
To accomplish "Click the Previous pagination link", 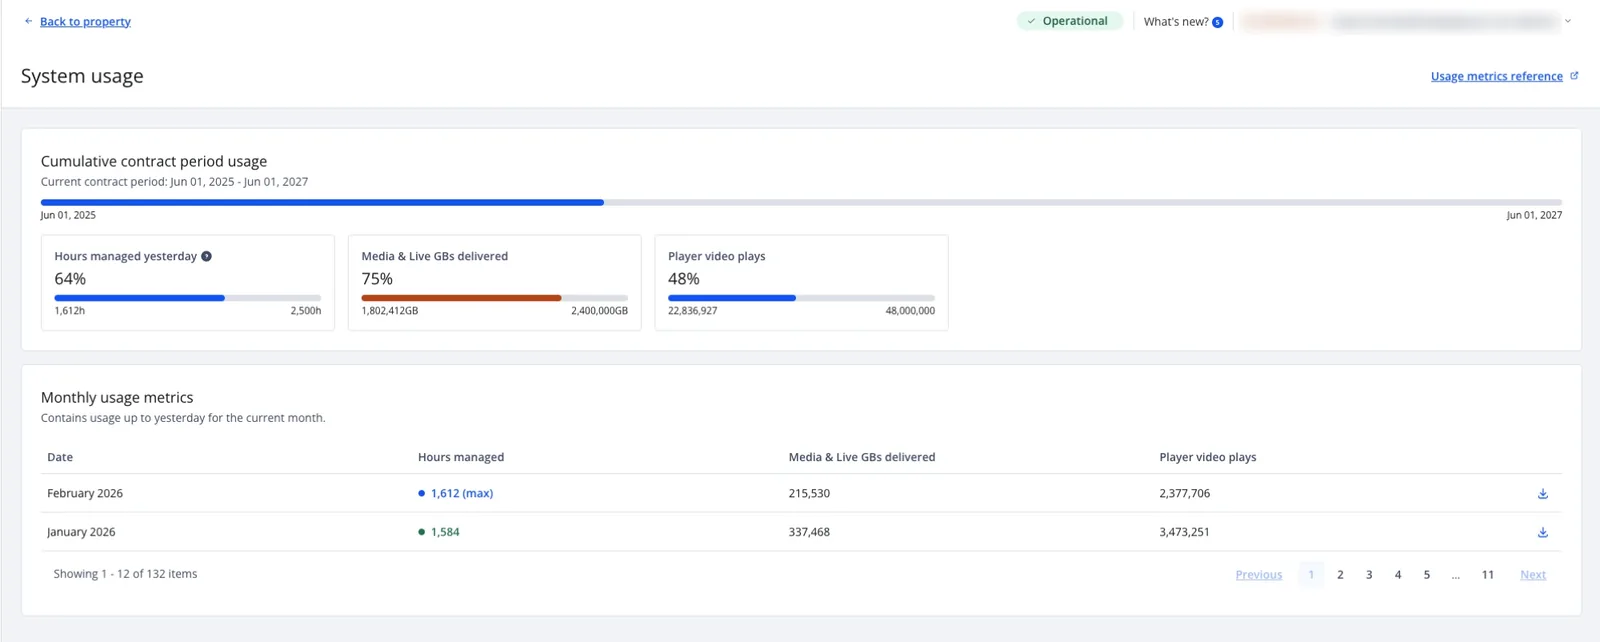I will [x=1259, y=575].
